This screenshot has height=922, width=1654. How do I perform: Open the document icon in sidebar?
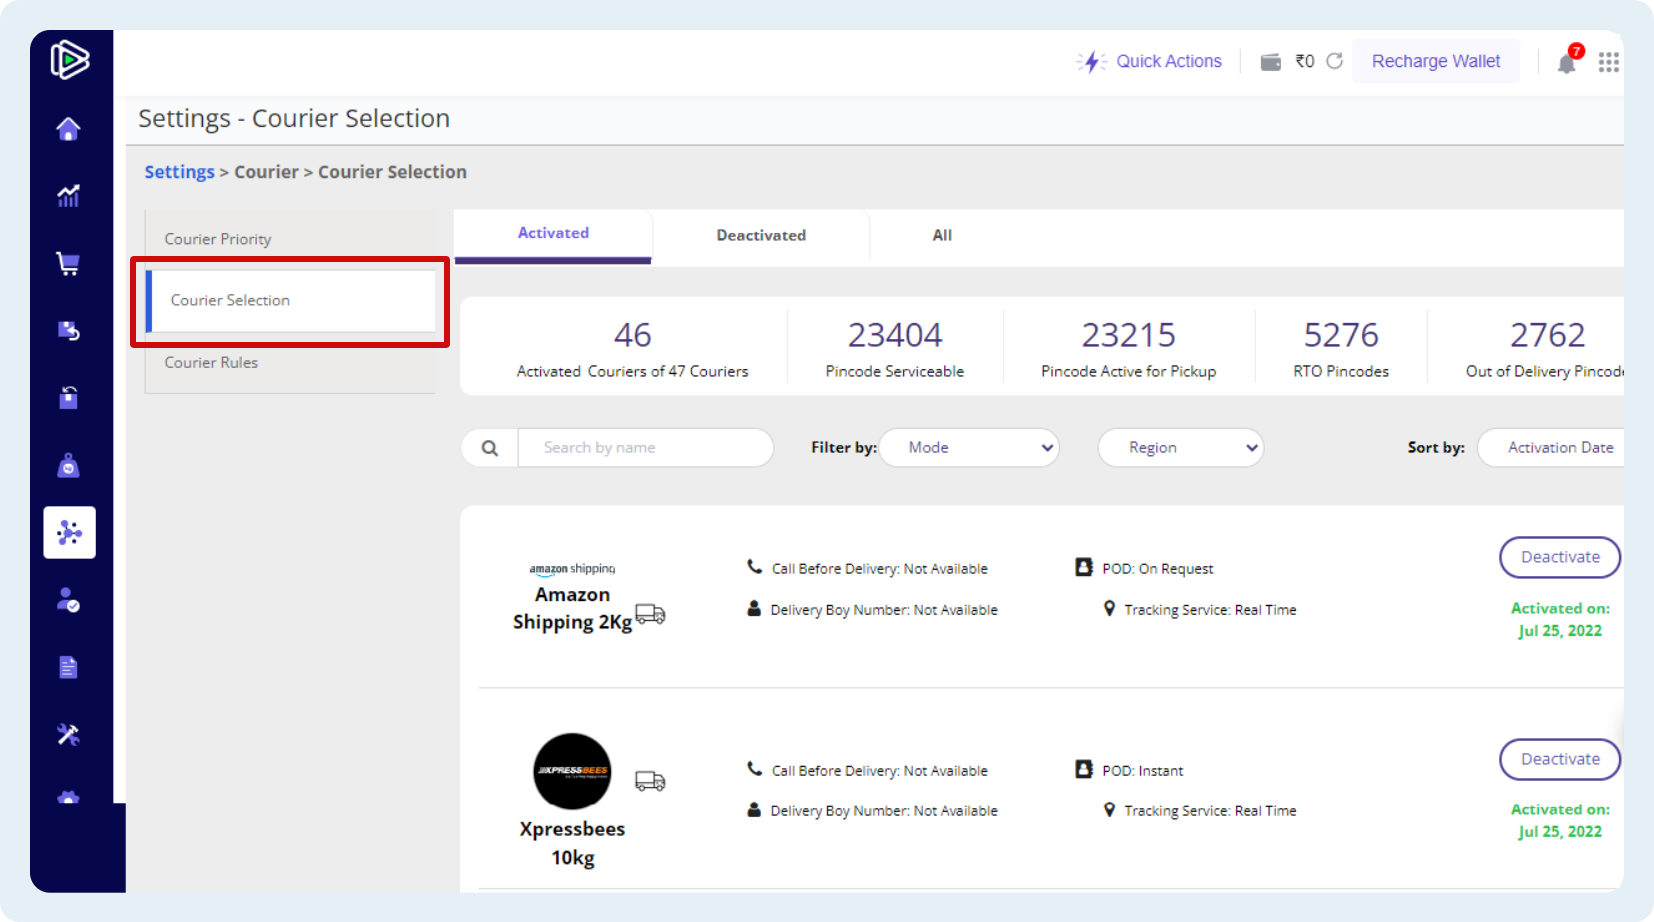click(x=68, y=667)
